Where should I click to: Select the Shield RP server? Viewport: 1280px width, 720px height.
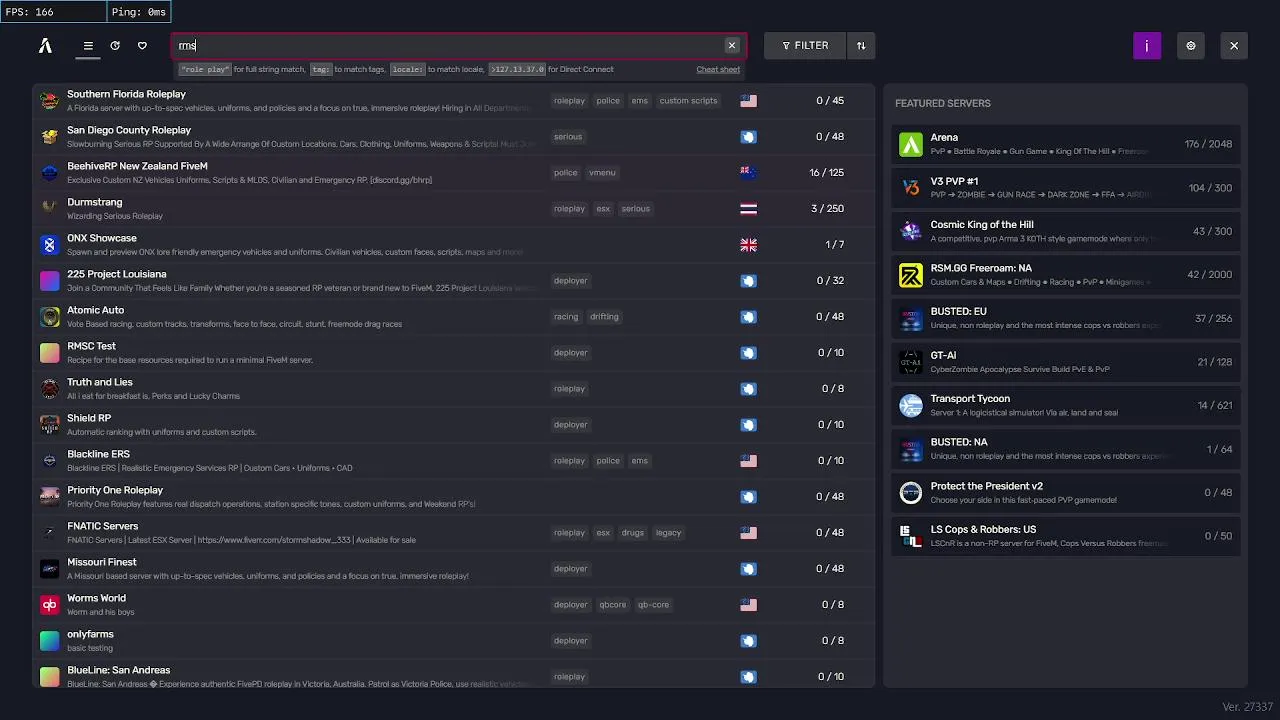[x=454, y=425]
